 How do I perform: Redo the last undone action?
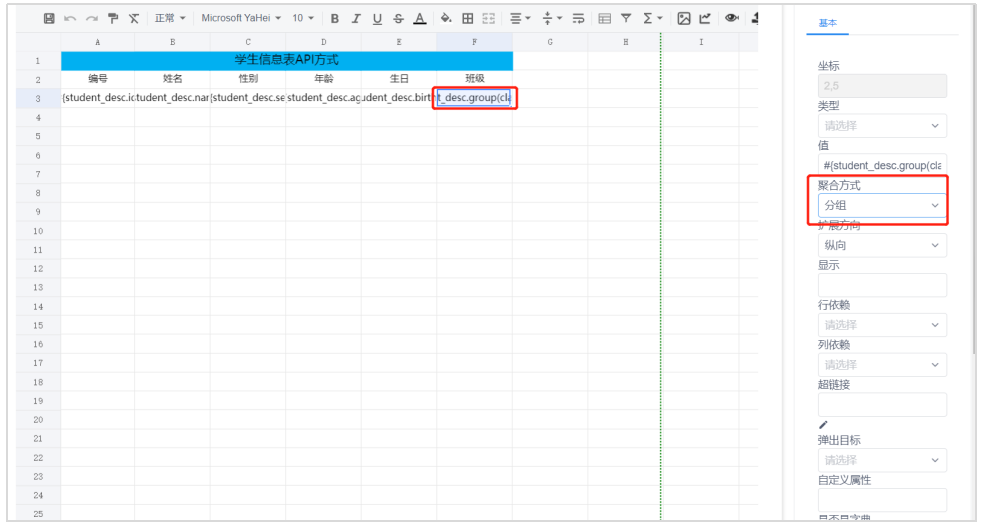coord(92,18)
